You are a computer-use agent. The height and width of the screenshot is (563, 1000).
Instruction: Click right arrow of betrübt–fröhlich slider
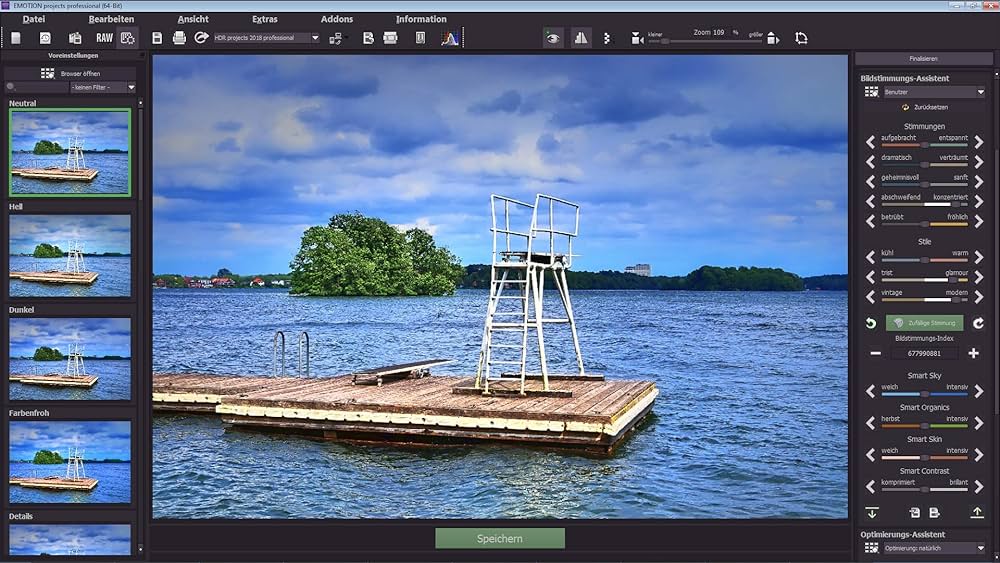click(978, 221)
